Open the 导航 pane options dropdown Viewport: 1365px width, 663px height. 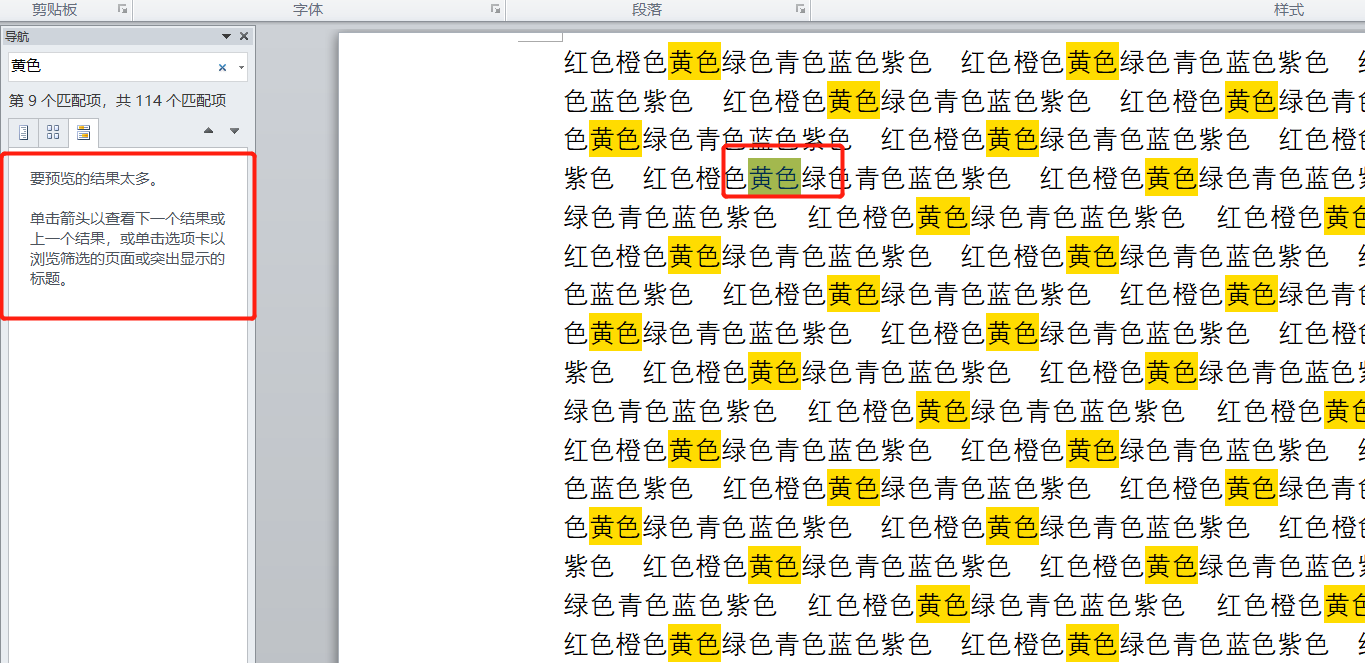click(x=227, y=37)
